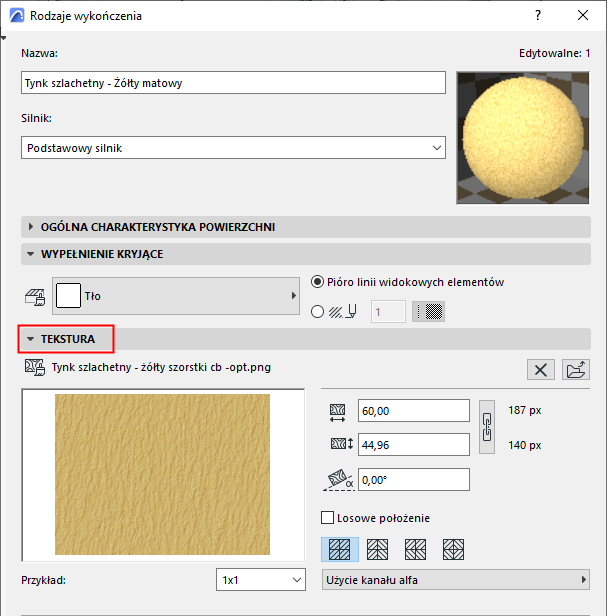Click the white Tło fill swatch
Screen dimensions: 607x616
pyautogui.click(x=68, y=295)
